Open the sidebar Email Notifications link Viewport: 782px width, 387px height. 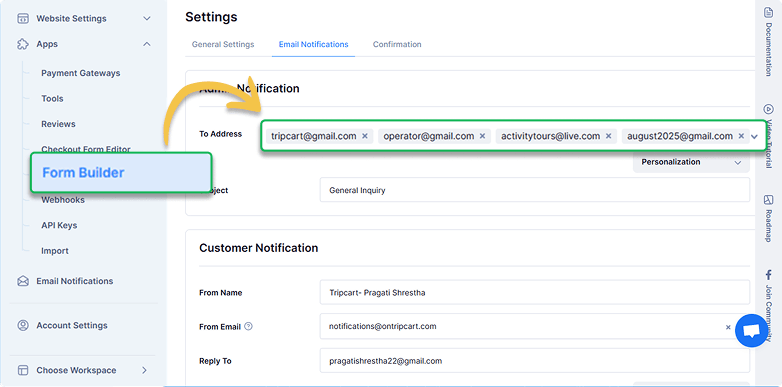point(75,281)
